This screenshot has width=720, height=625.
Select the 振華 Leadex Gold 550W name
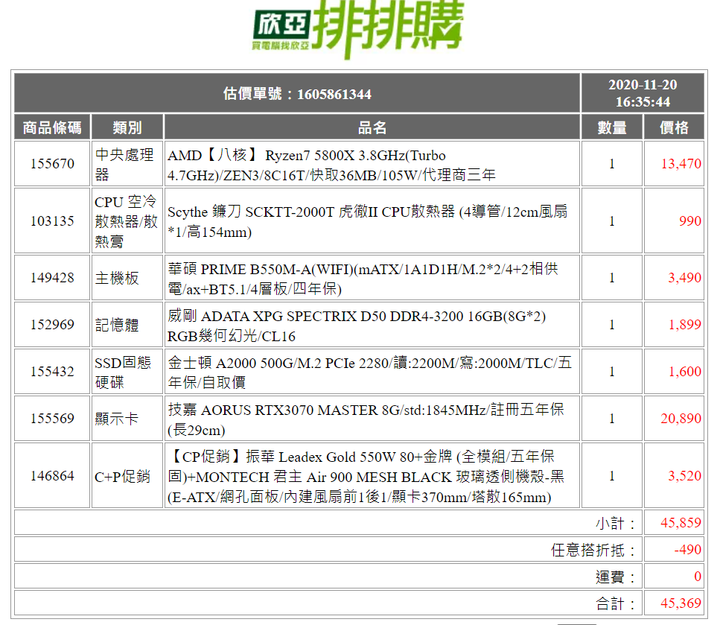366,476
